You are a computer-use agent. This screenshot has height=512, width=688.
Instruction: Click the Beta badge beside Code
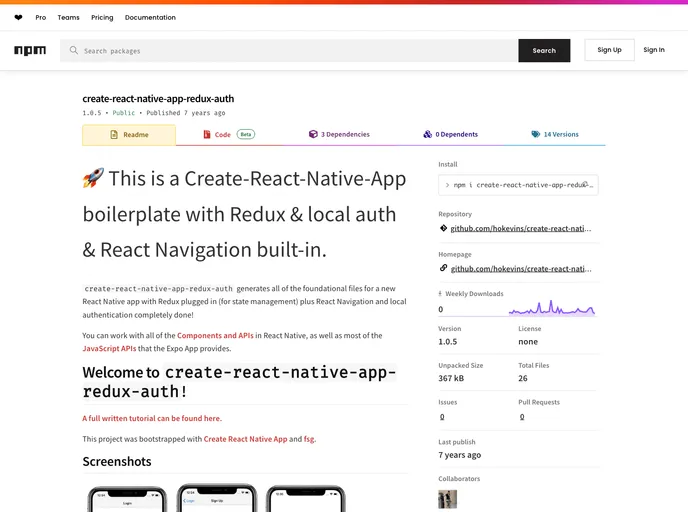pyautogui.click(x=246, y=134)
